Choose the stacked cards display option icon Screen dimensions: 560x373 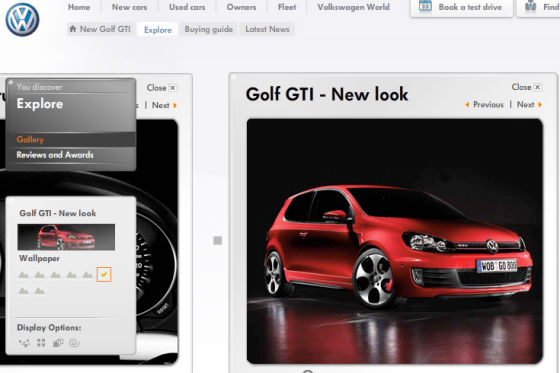[x=58, y=343]
